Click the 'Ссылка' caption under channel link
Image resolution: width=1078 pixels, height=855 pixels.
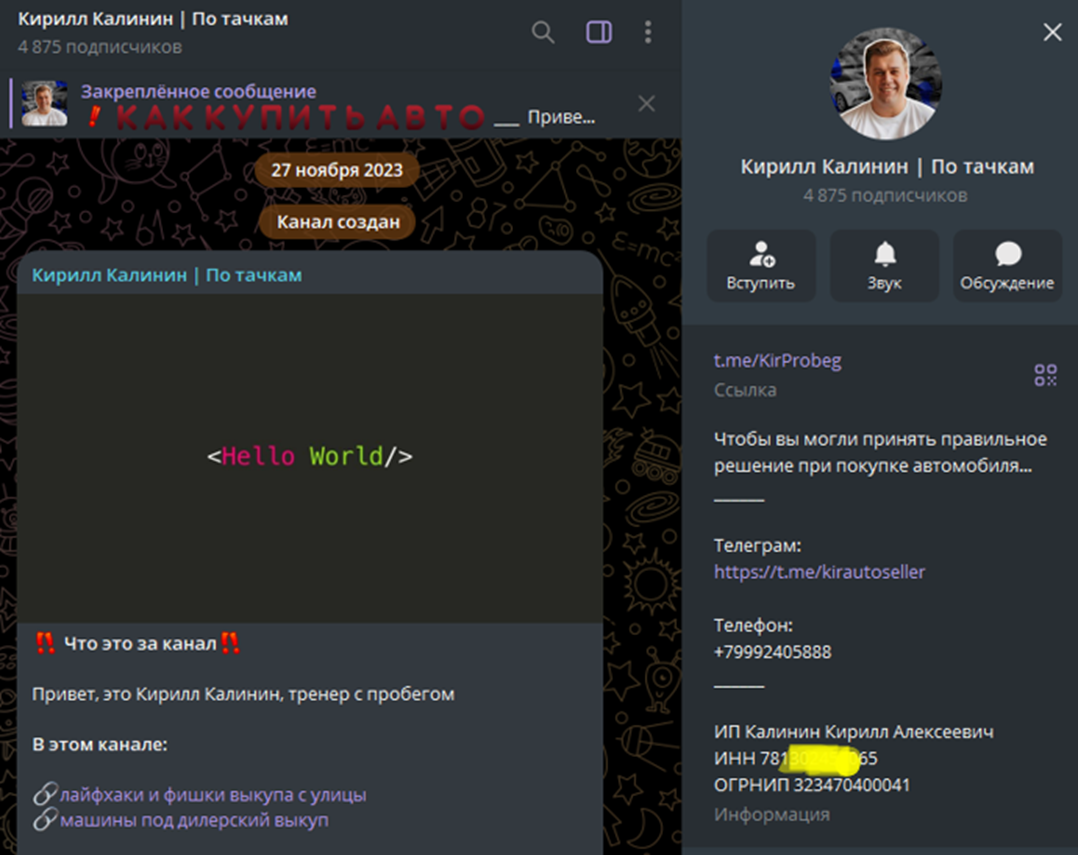click(745, 390)
